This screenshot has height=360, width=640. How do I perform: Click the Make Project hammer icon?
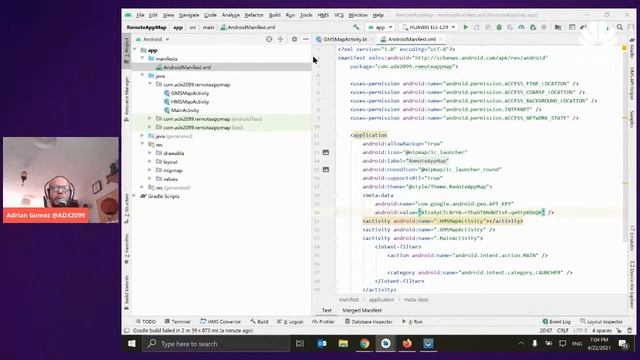pos(356,27)
